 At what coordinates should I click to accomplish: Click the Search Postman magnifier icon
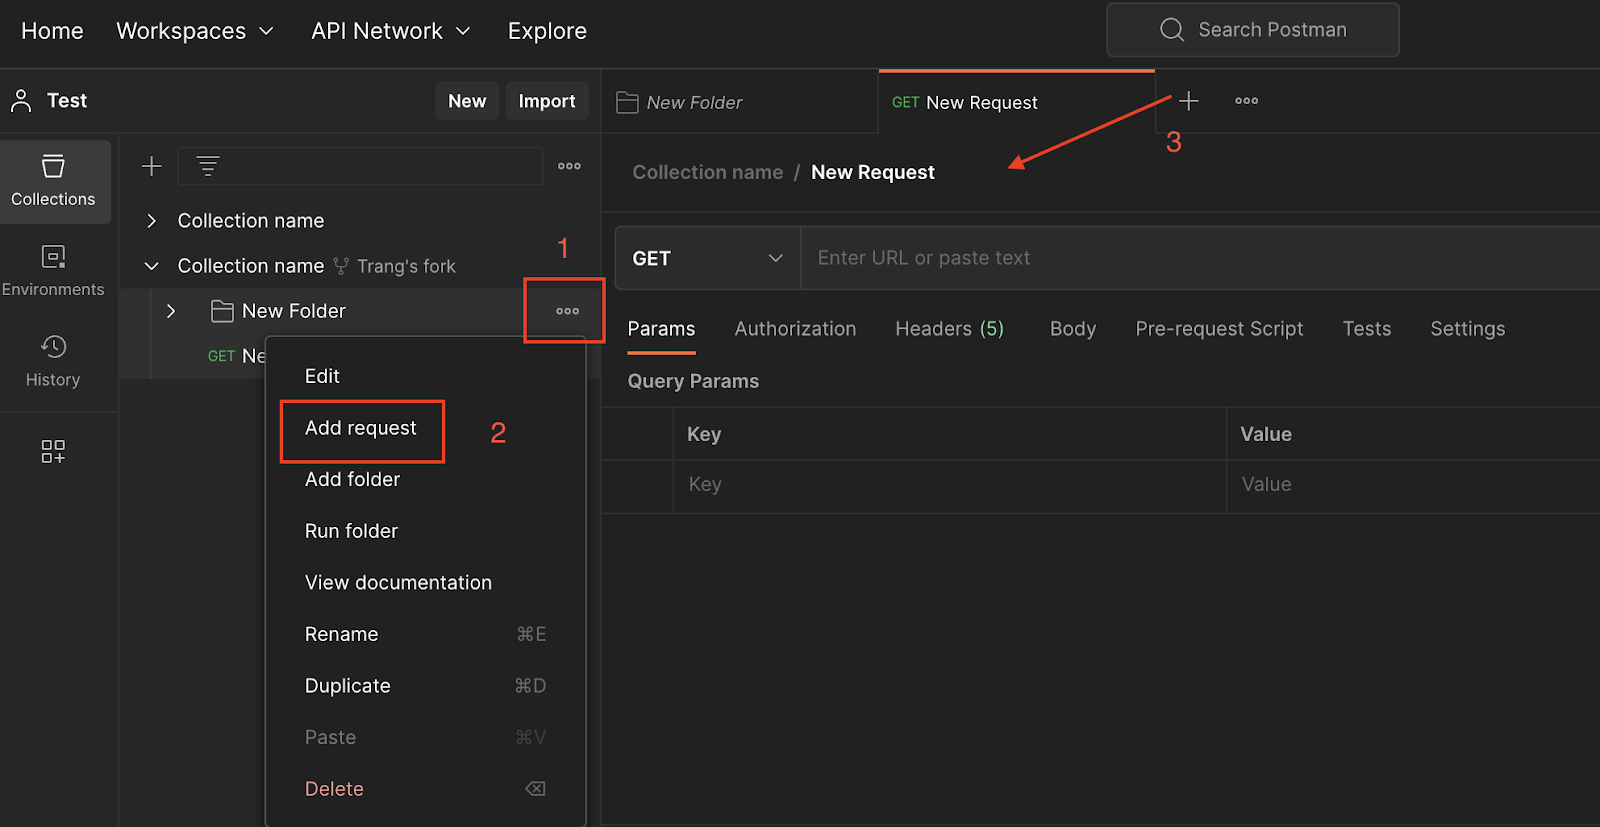[x=1172, y=30]
